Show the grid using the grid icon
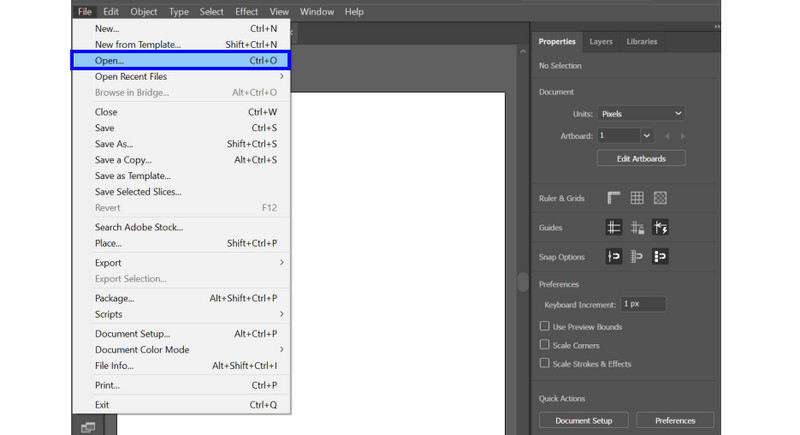Screen dimensions: 800x435 point(637,198)
